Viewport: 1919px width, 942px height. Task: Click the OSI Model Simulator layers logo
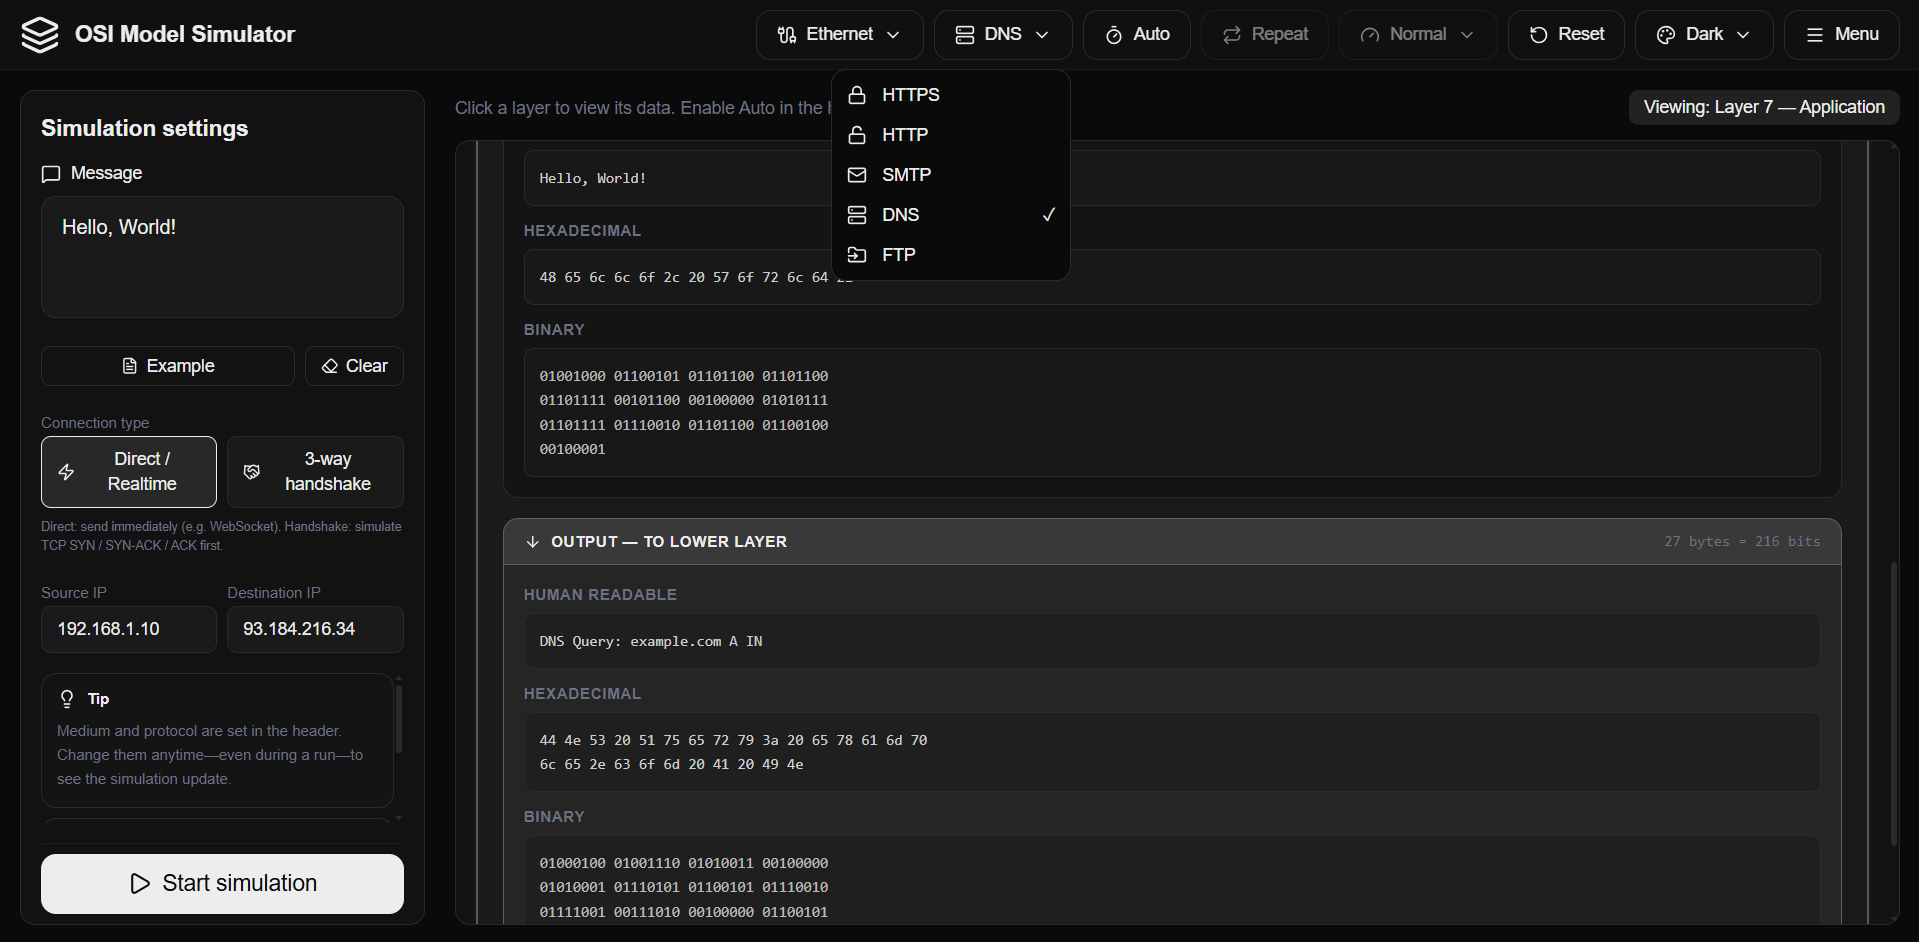coord(40,34)
